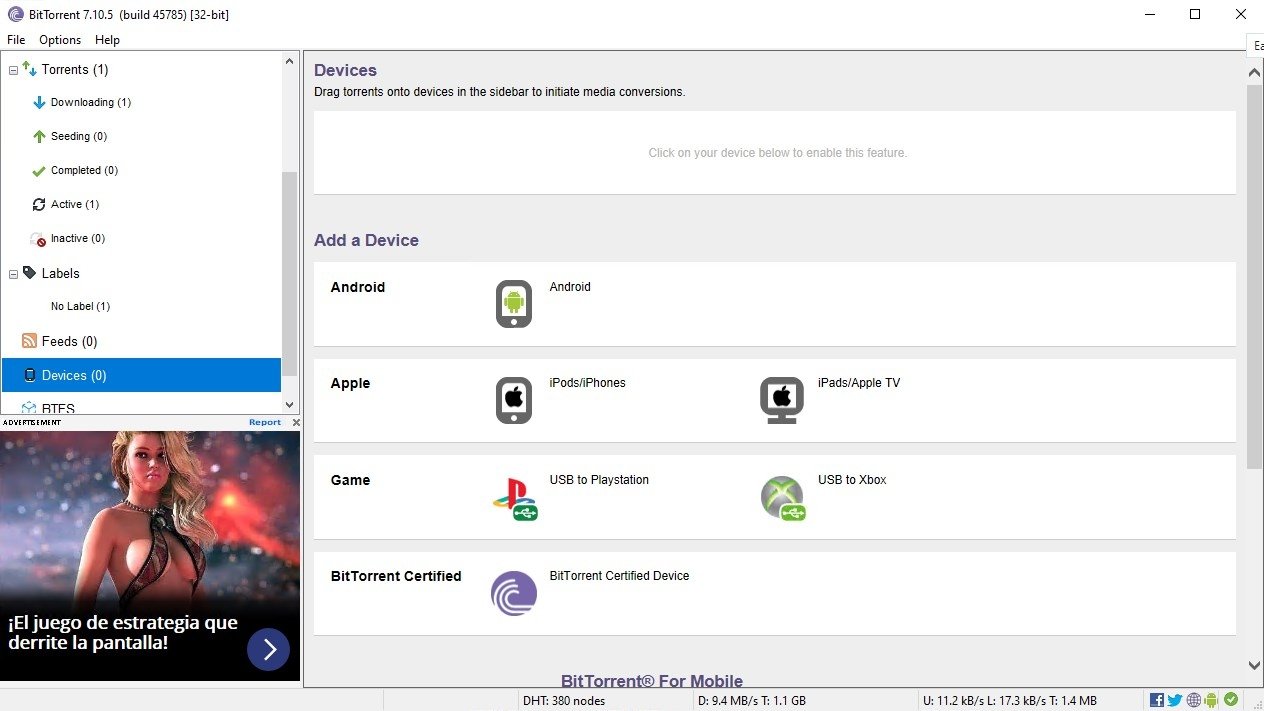1264x711 pixels.
Task: Click main panel scrollbar down arrow
Action: [x=1254, y=665]
